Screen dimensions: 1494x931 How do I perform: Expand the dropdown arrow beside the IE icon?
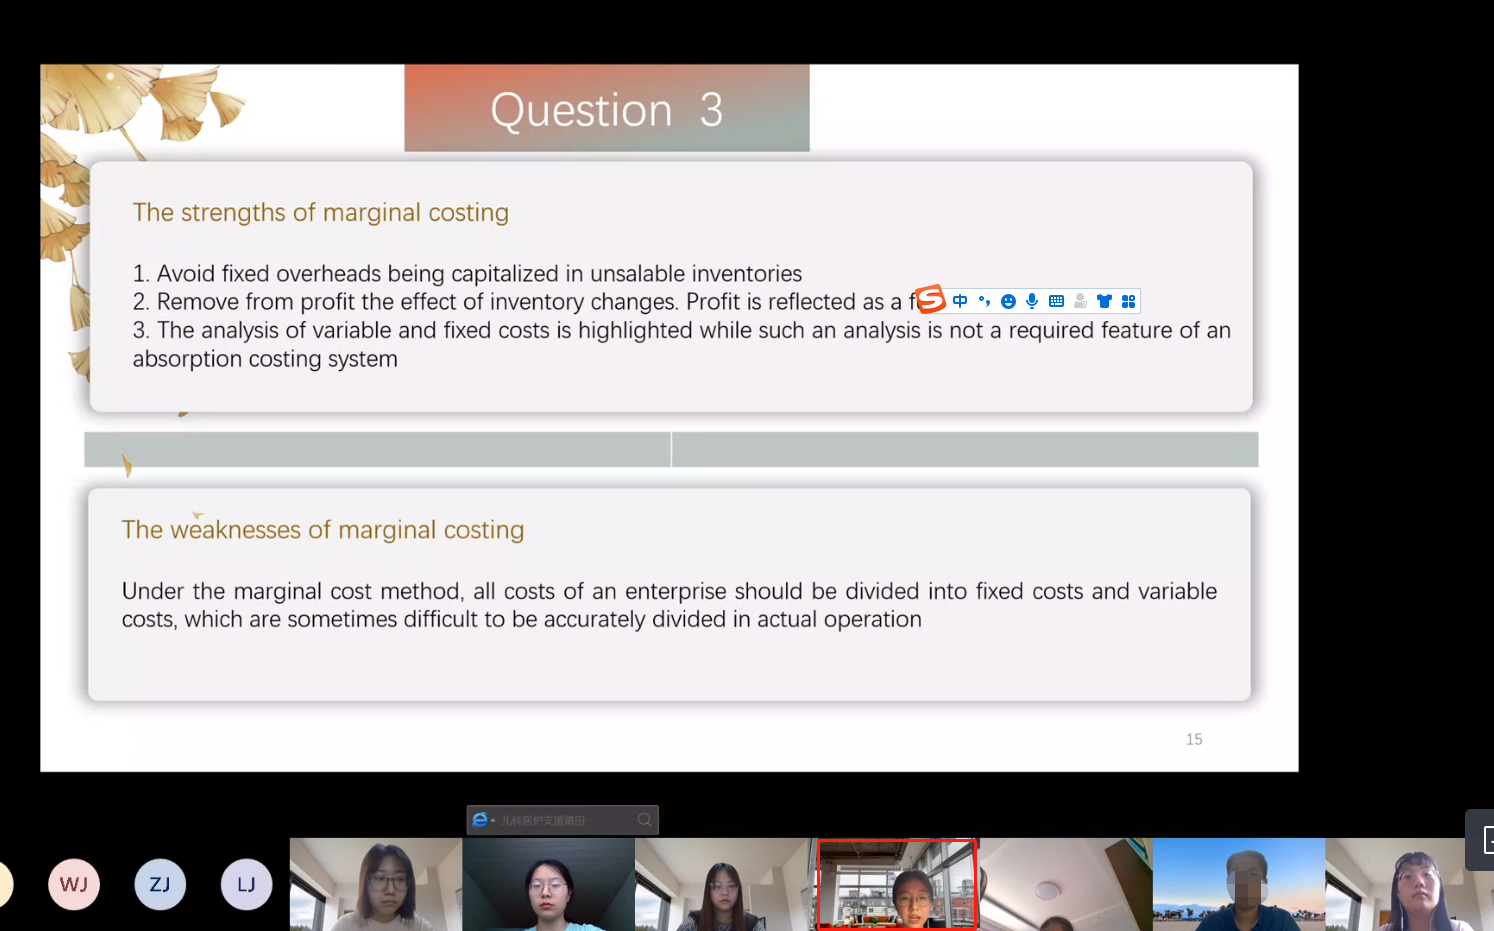493,821
